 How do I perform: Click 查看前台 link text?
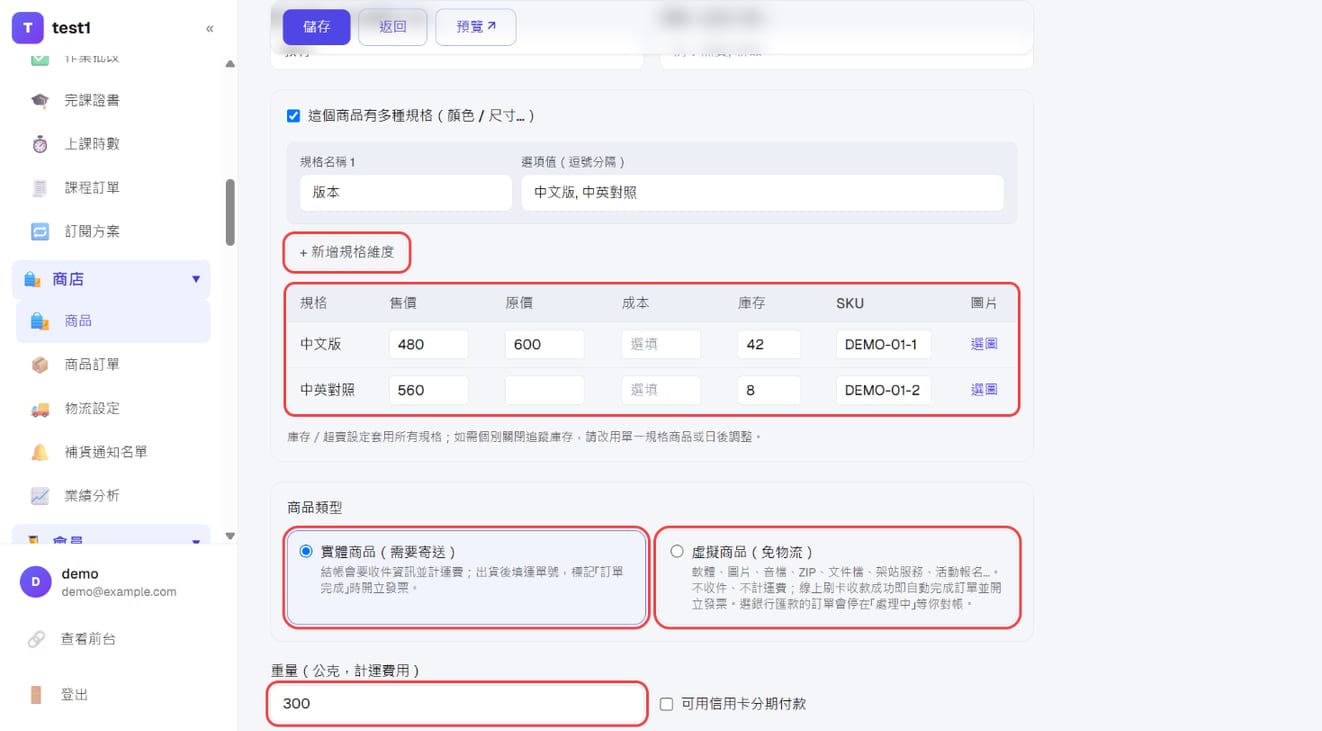click(x=88, y=639)
